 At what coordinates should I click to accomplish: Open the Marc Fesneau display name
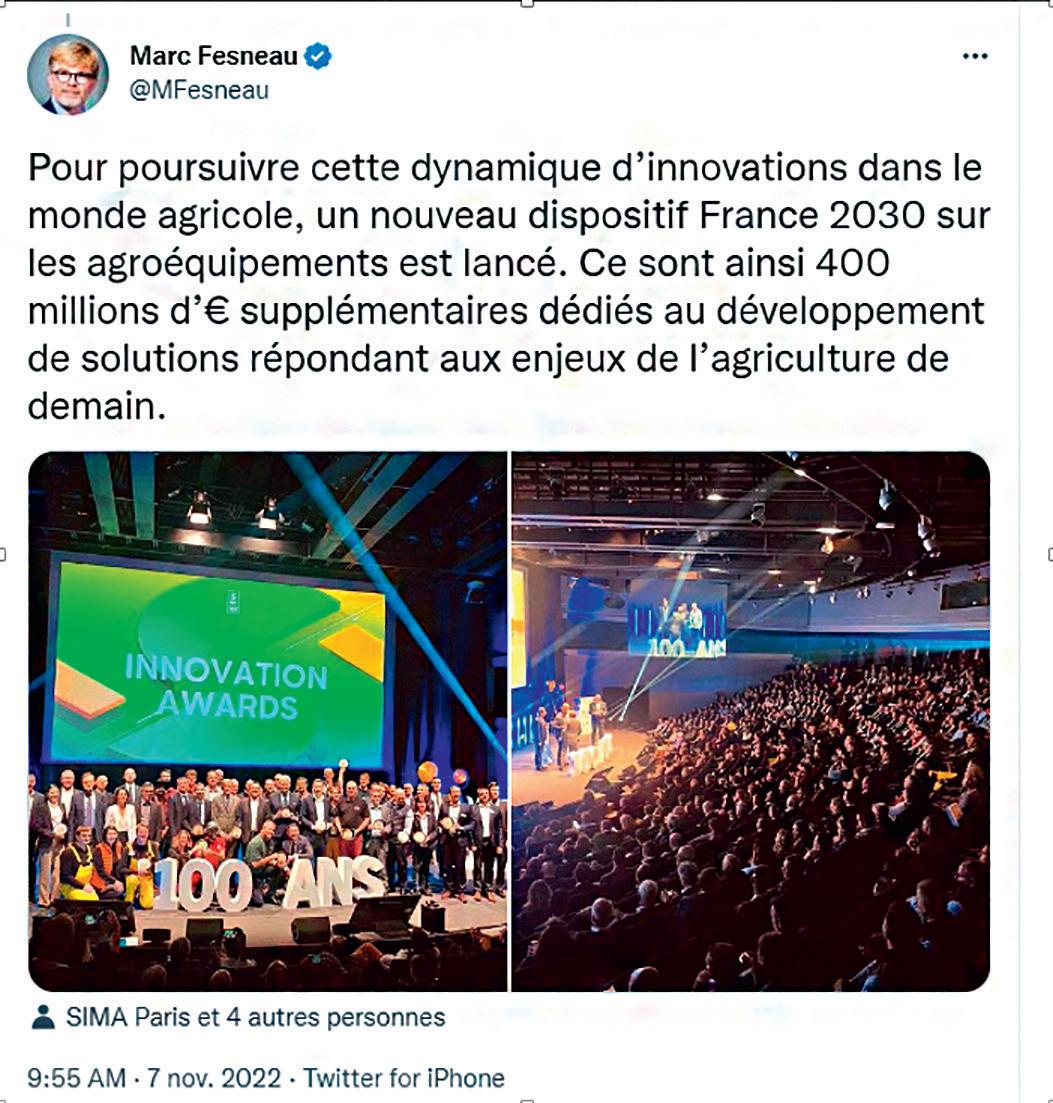(214, 56)
